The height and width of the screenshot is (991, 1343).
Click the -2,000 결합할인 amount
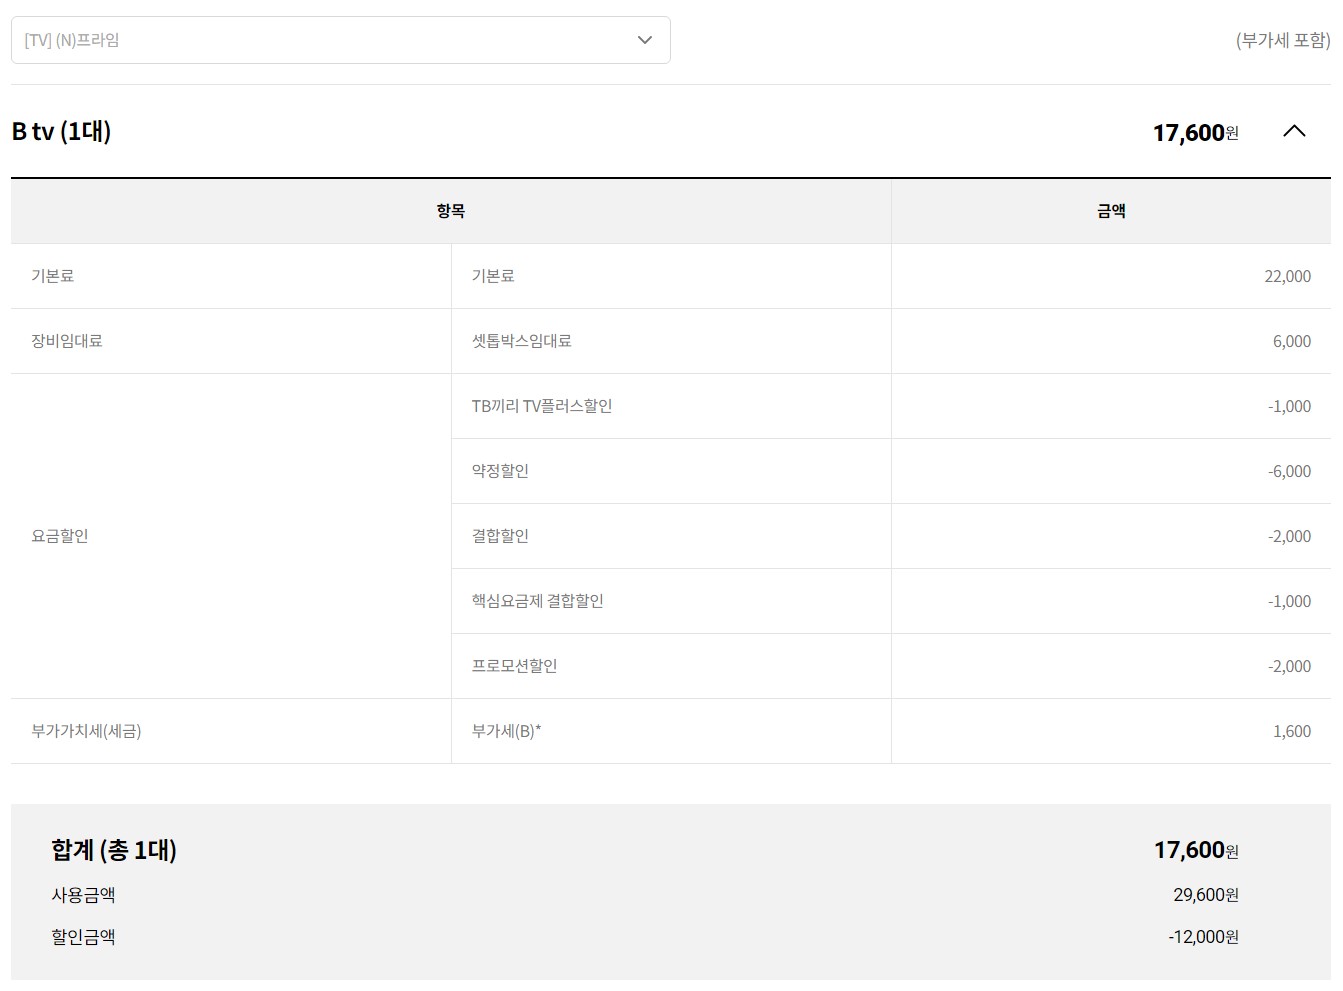(x=1289, y=536)
